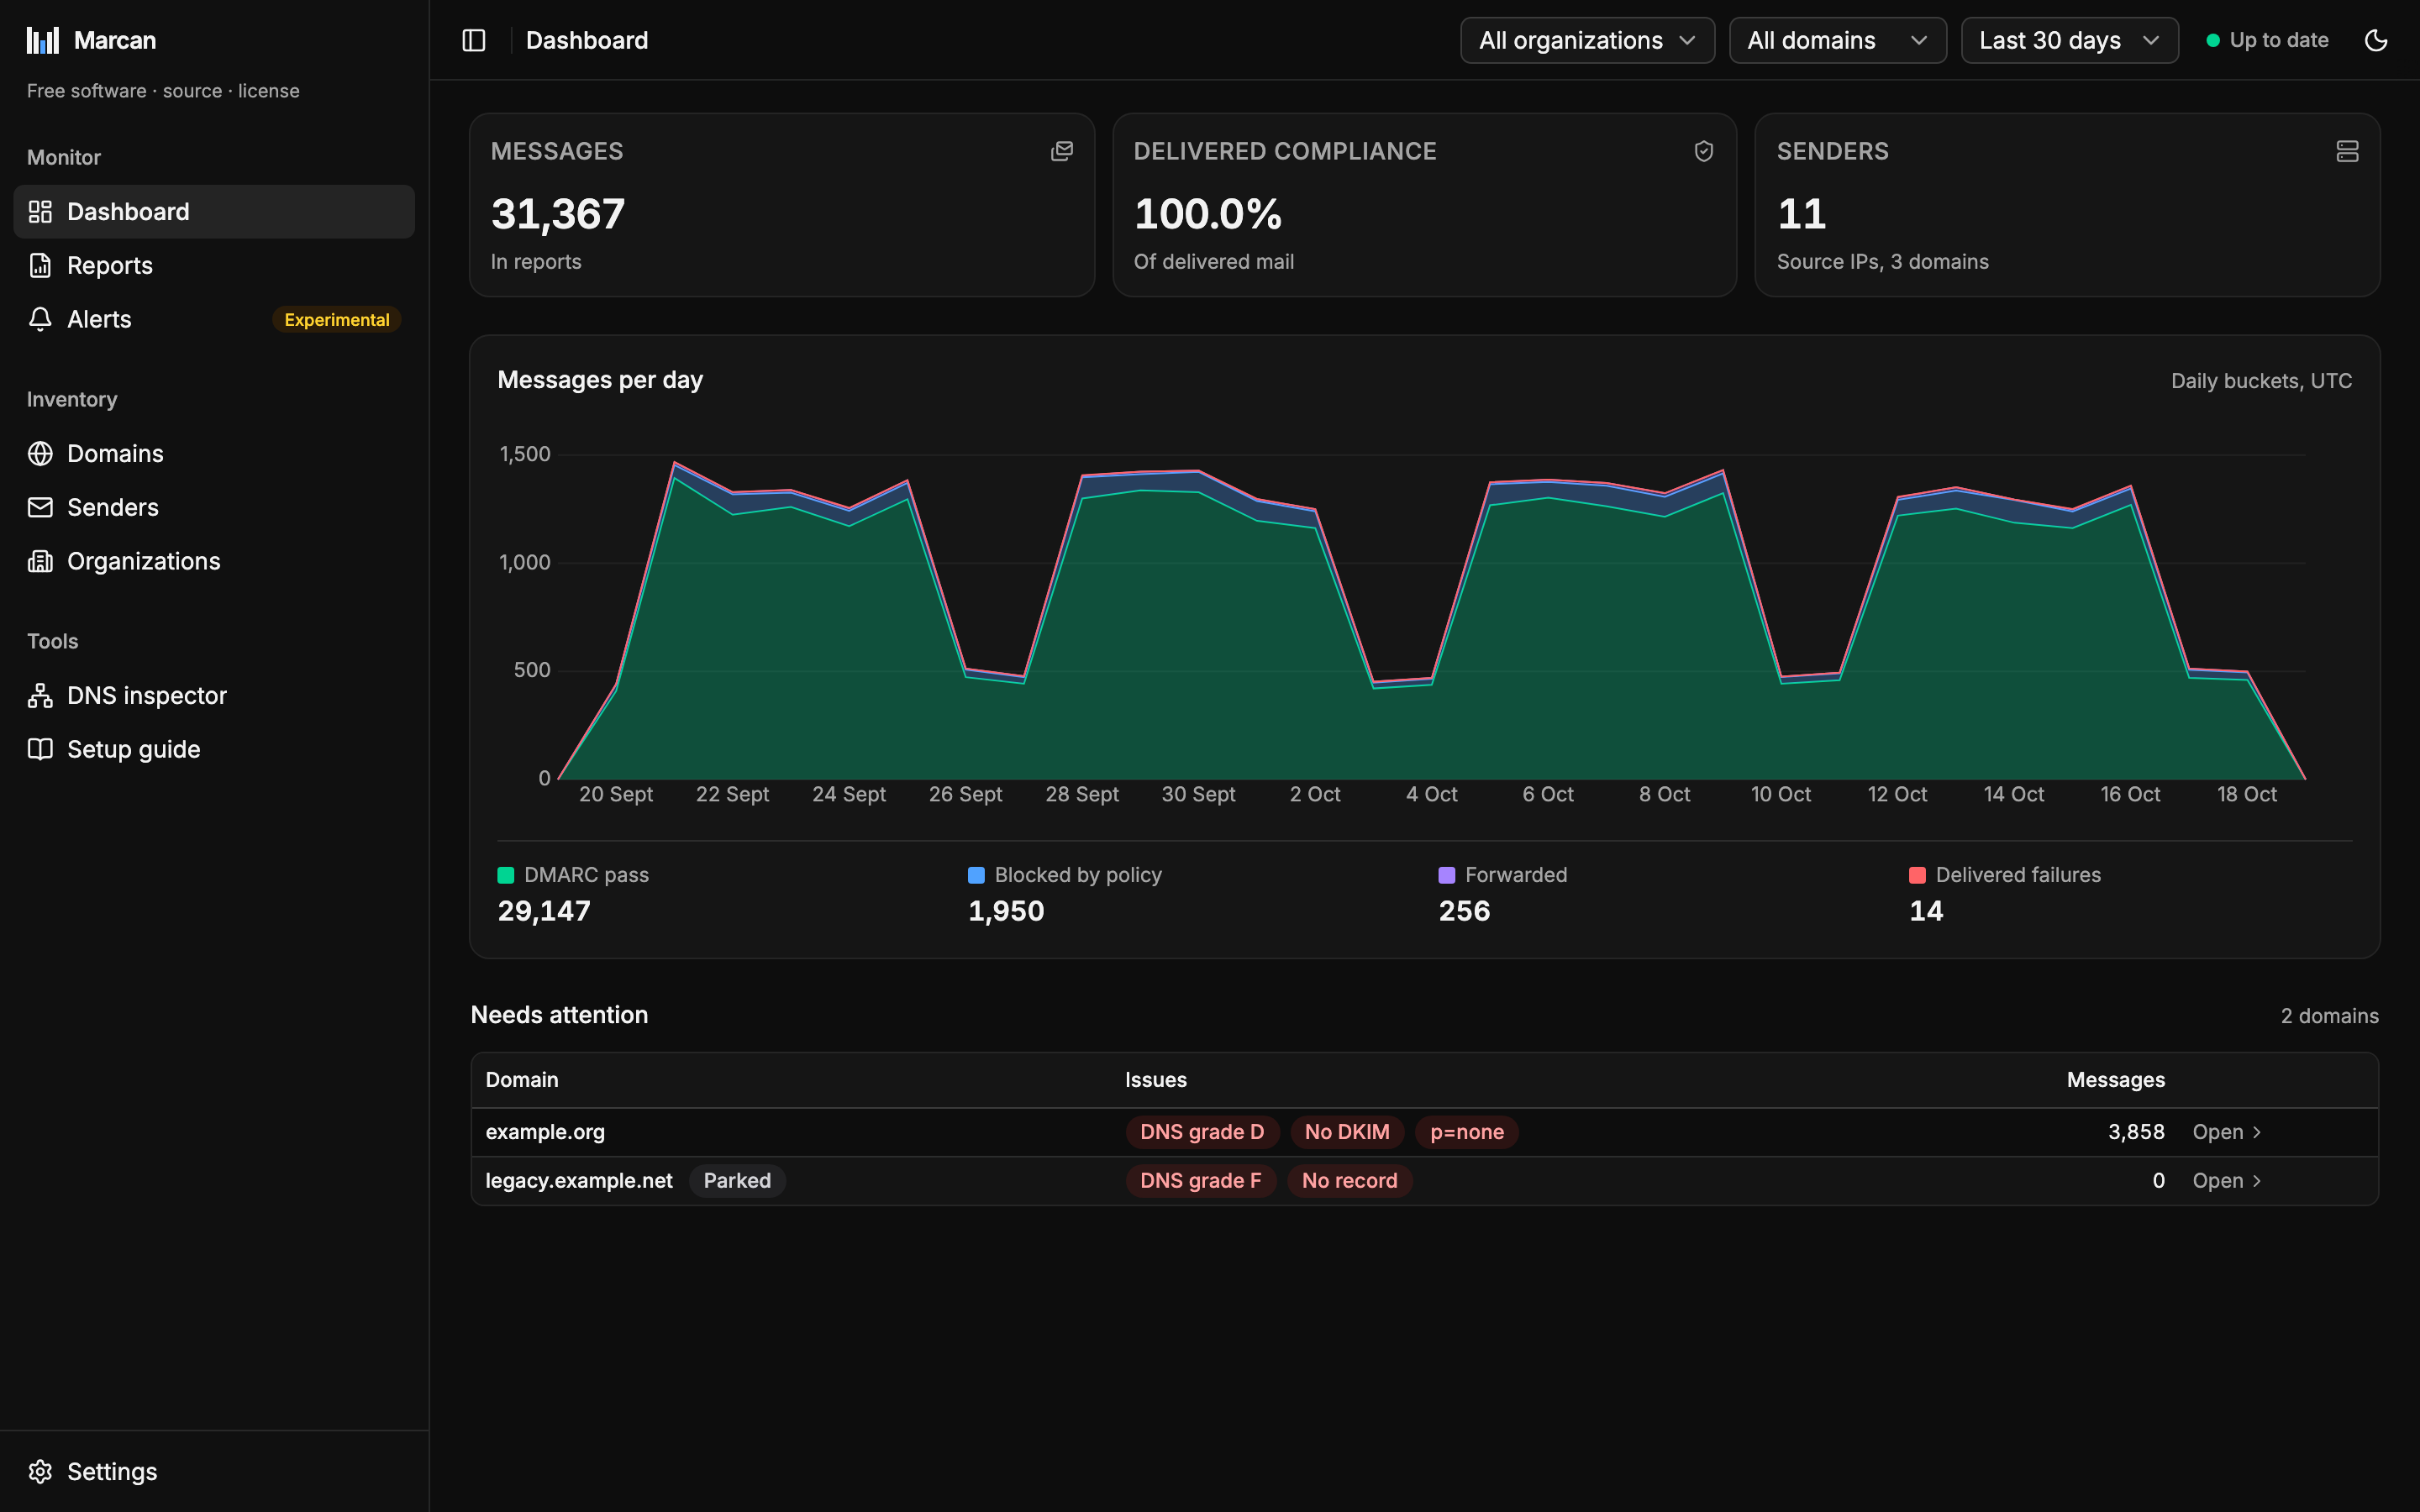Click the Marcan logo icon
The image size is (2420, 1512).
[43, 40]
